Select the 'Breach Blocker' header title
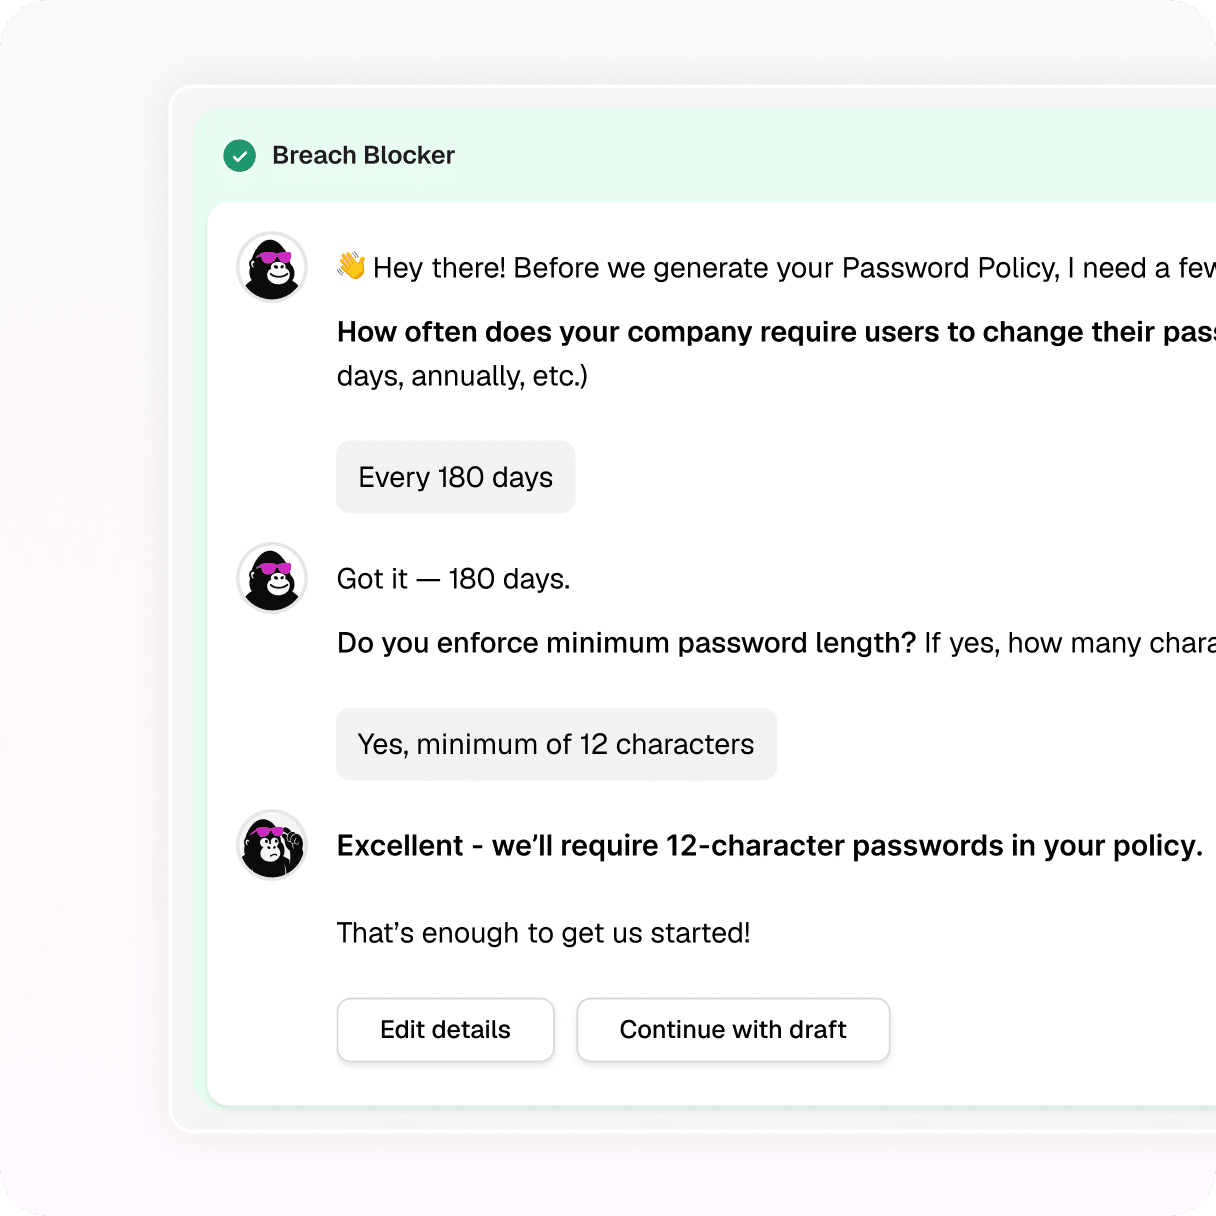The image size is (1216, 1216). click(363, 155)
